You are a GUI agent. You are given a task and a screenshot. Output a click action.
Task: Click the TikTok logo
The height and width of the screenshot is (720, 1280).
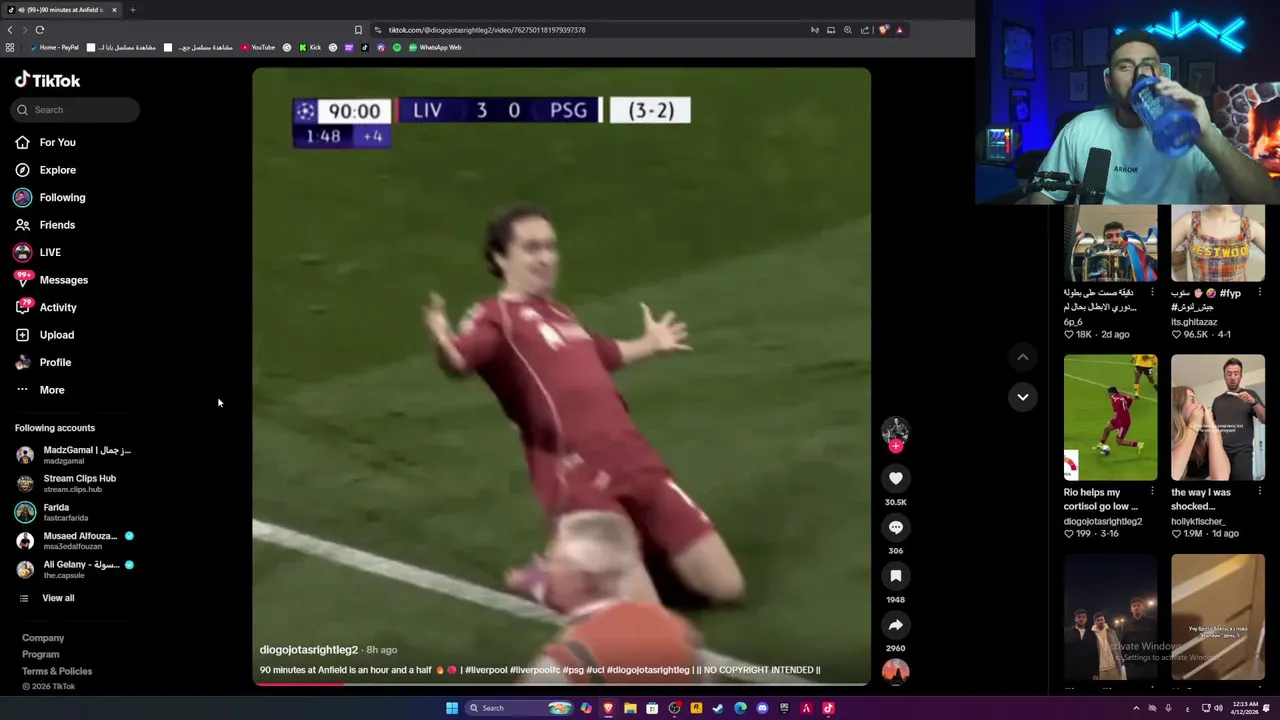[47, 80]
